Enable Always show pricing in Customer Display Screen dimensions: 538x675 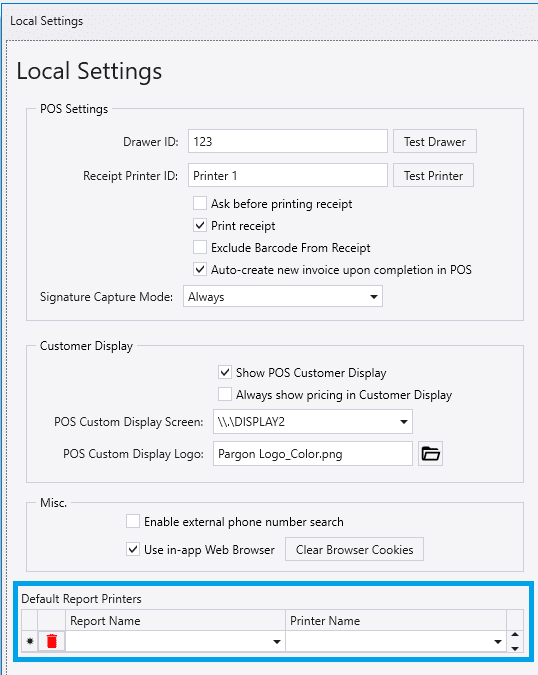pos(225,394)
